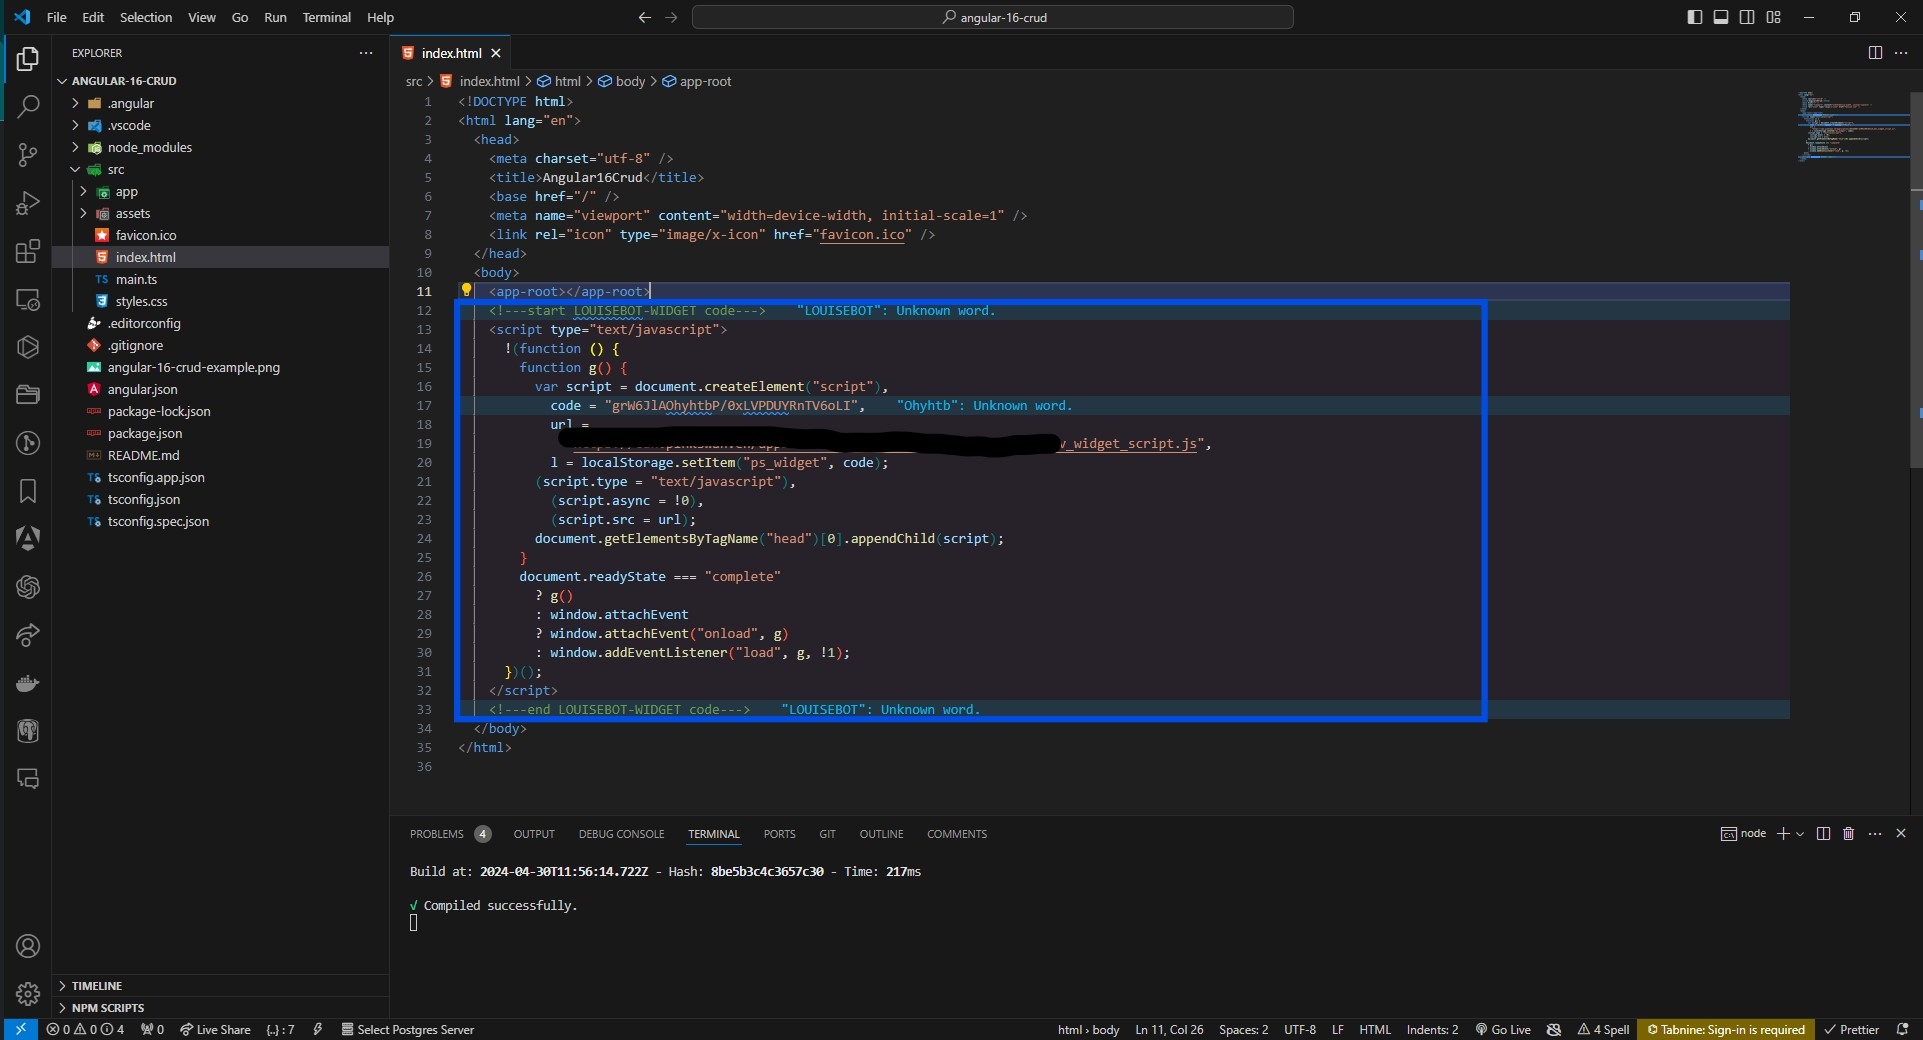Viewport: 1923px width, 1040px height.
Task: Toggle Go Live server in status bar
Action: 1503,1029
